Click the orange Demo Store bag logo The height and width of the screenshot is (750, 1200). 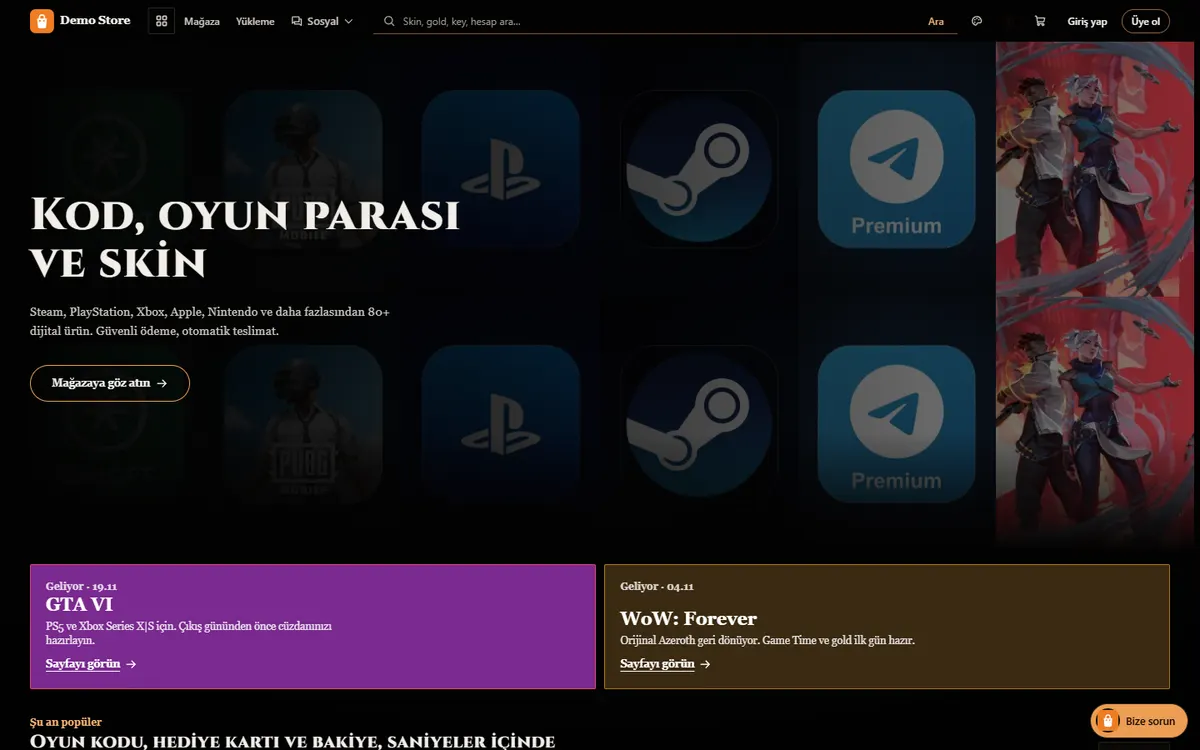click(x=42, y=21)
